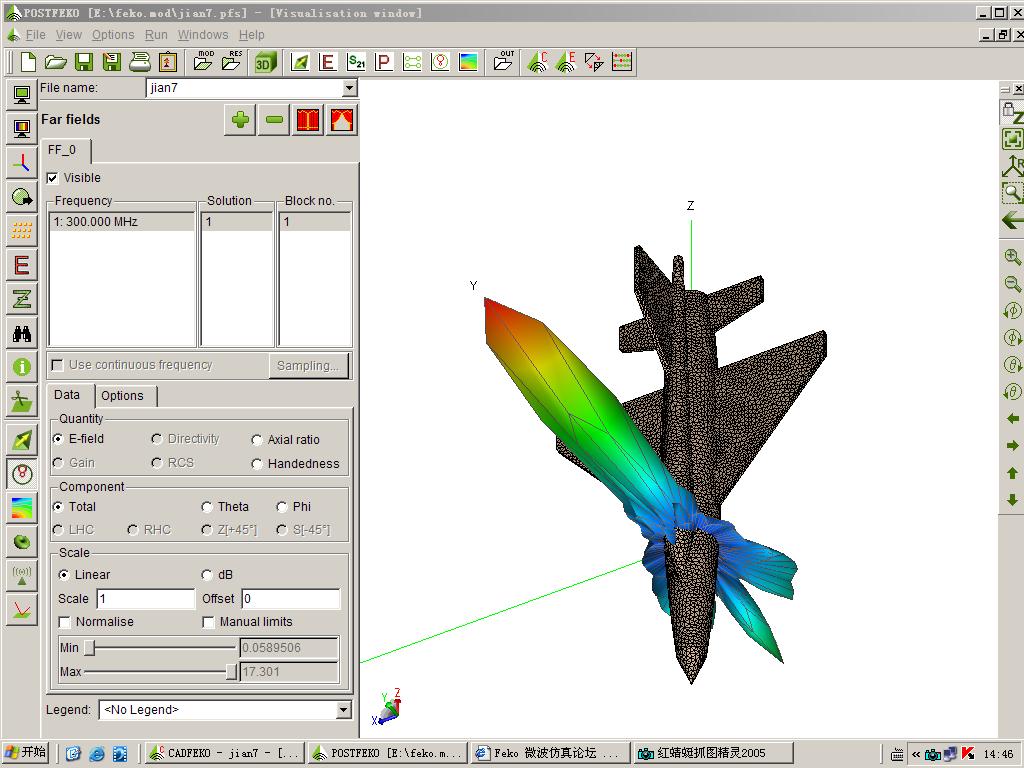Check the Normalise checkbox
Image resolution: width=1024 pixels, height=768 pixels.
pos(65,622)
